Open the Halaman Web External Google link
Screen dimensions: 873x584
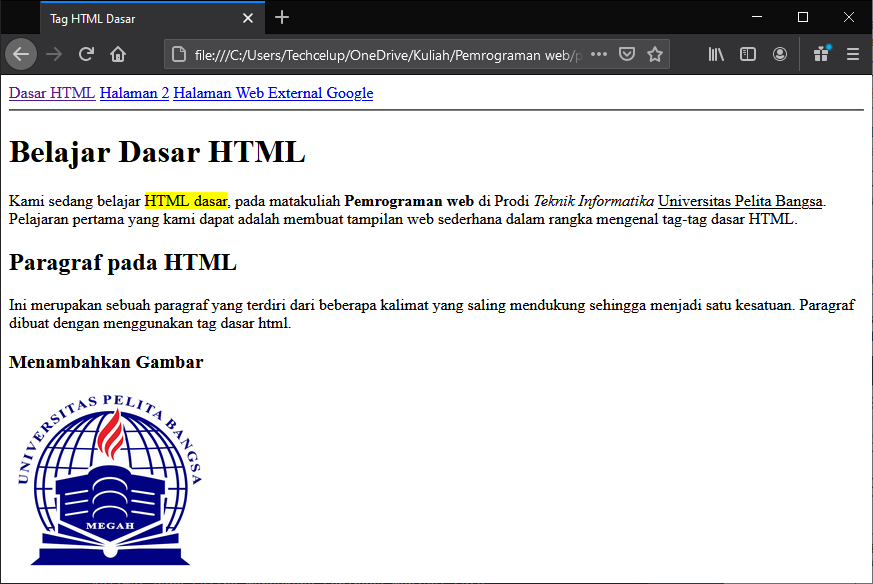272,92
